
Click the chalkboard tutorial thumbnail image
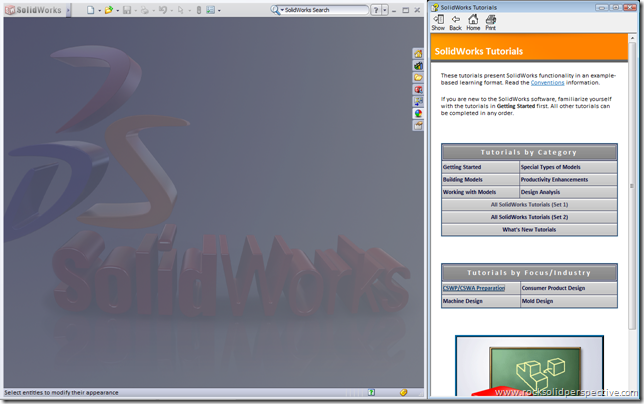(x=529, y=366)
